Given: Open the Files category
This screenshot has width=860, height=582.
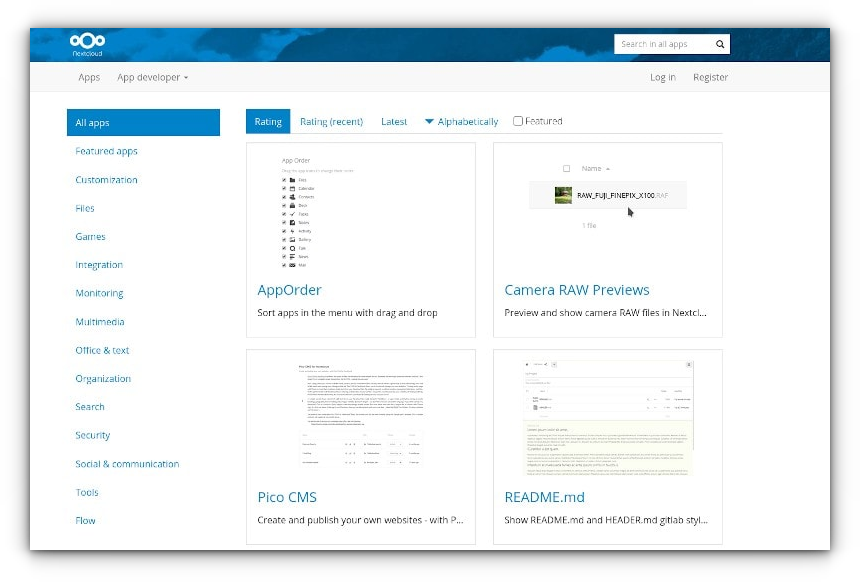Looking at the screenshot, I should click(85, 208).
